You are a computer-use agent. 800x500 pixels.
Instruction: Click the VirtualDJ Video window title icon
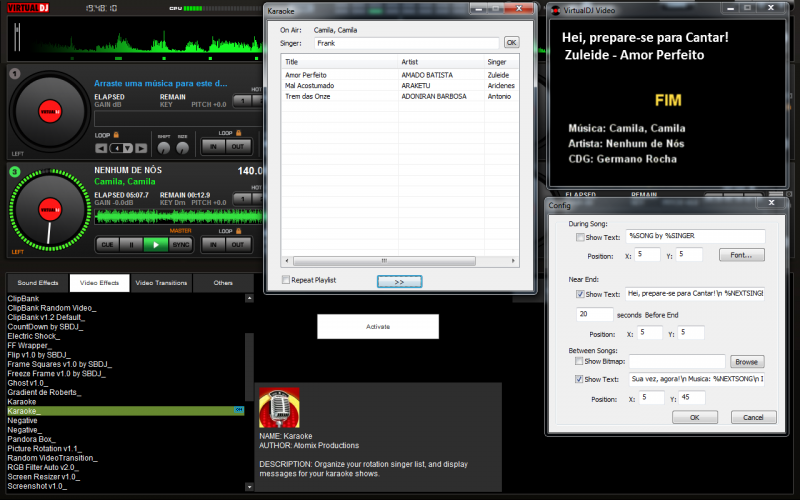556,10
